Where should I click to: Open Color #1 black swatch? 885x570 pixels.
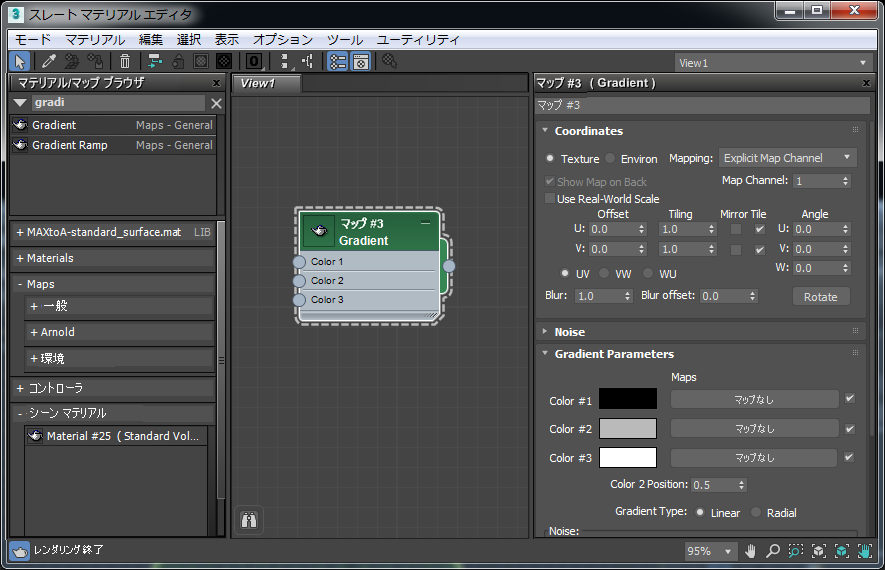[628, 398]
